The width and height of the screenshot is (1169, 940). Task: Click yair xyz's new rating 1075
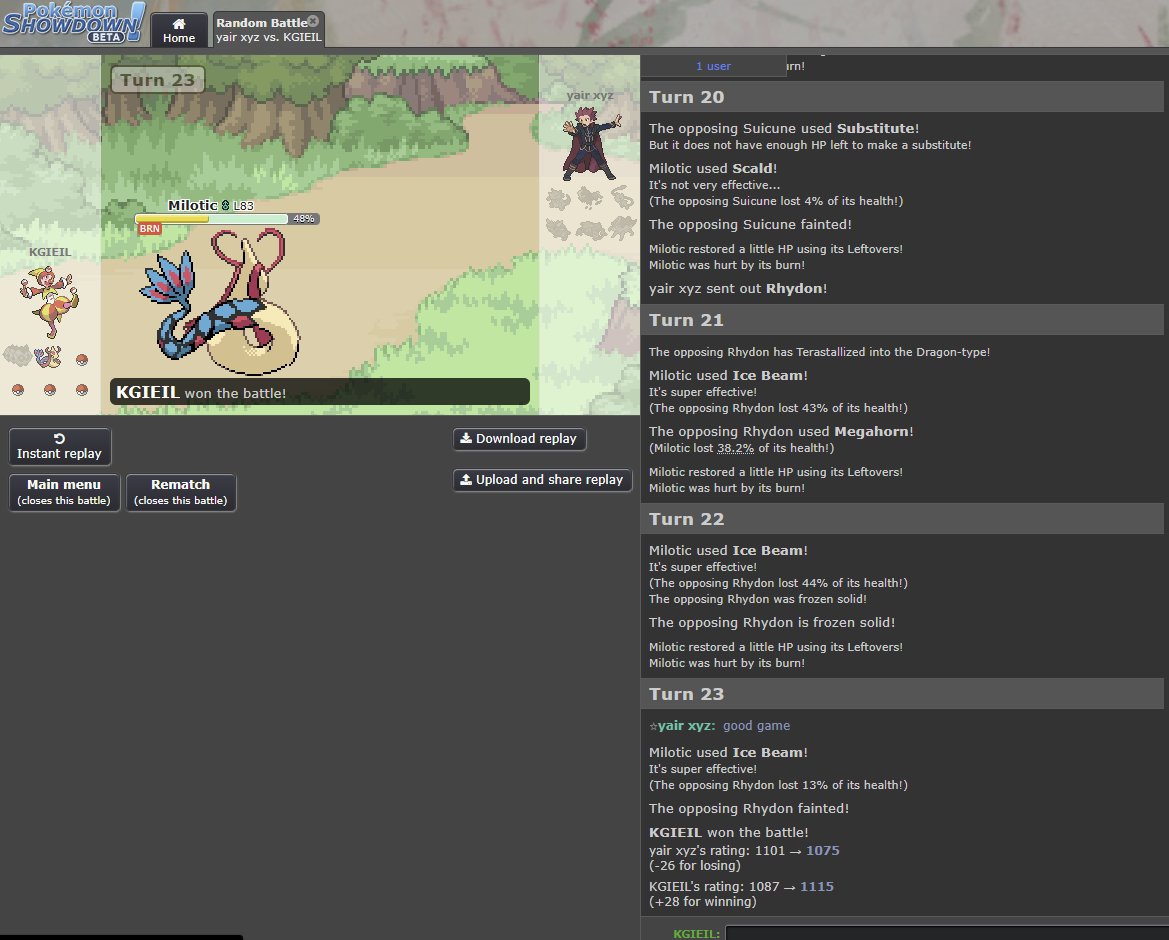[x=822, y=851]
